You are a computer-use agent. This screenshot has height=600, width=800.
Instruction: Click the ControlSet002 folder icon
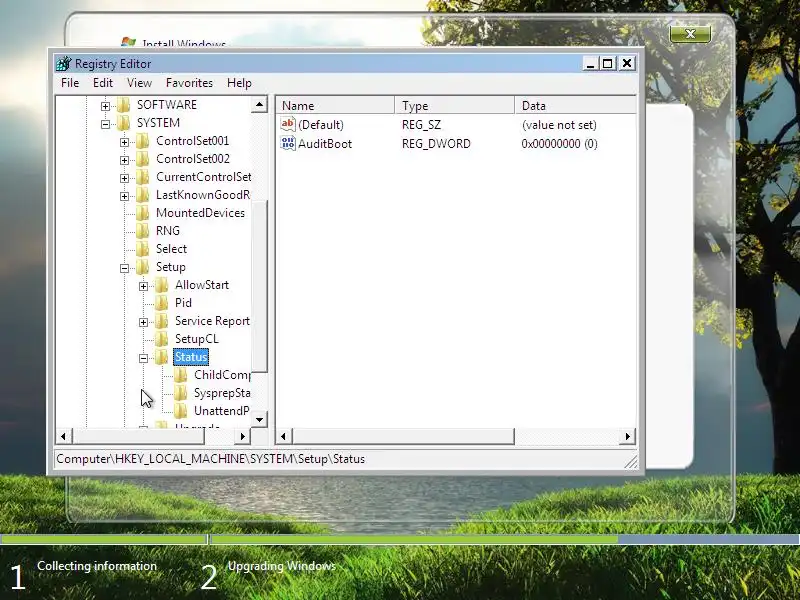pyautogui.click(x=142, y=159)
